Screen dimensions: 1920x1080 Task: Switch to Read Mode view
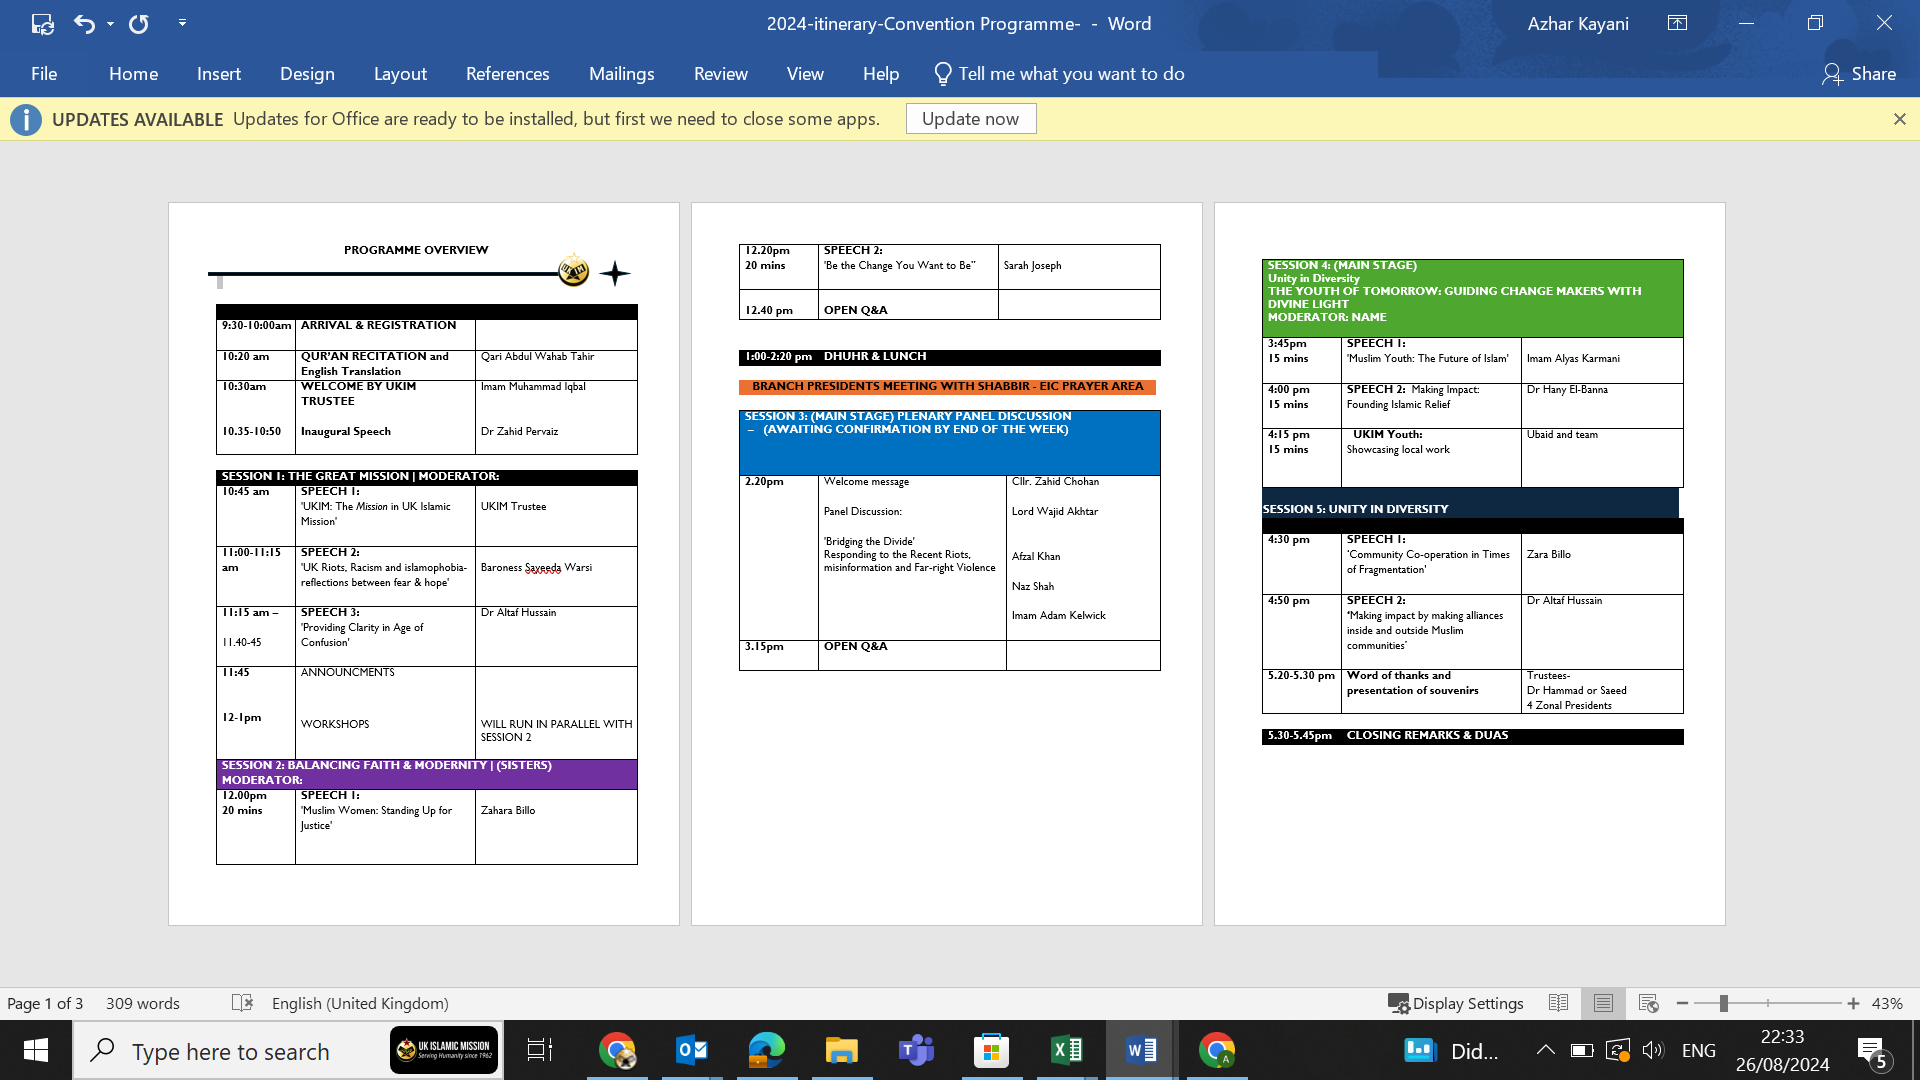pyautogui.click(x=1558, y=1003)
